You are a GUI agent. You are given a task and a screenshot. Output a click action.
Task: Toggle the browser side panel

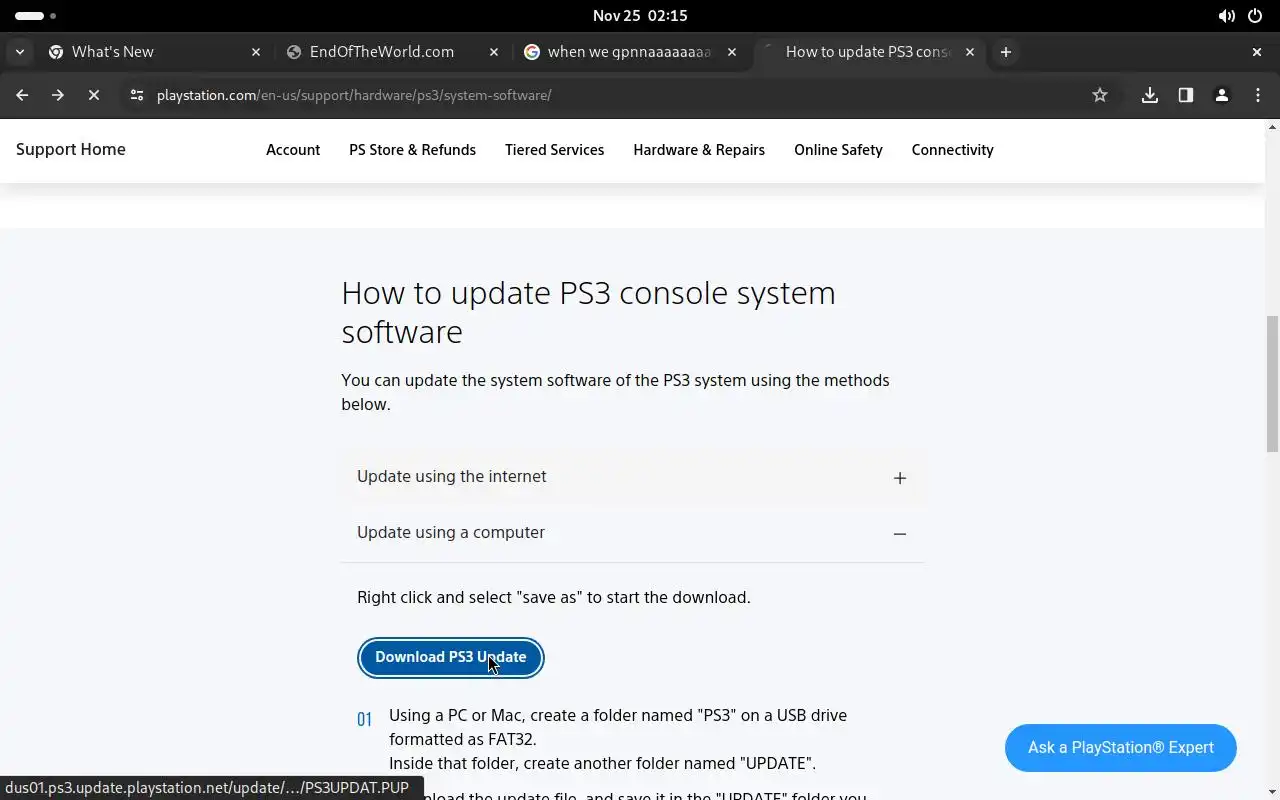(x=1186, y=95)
